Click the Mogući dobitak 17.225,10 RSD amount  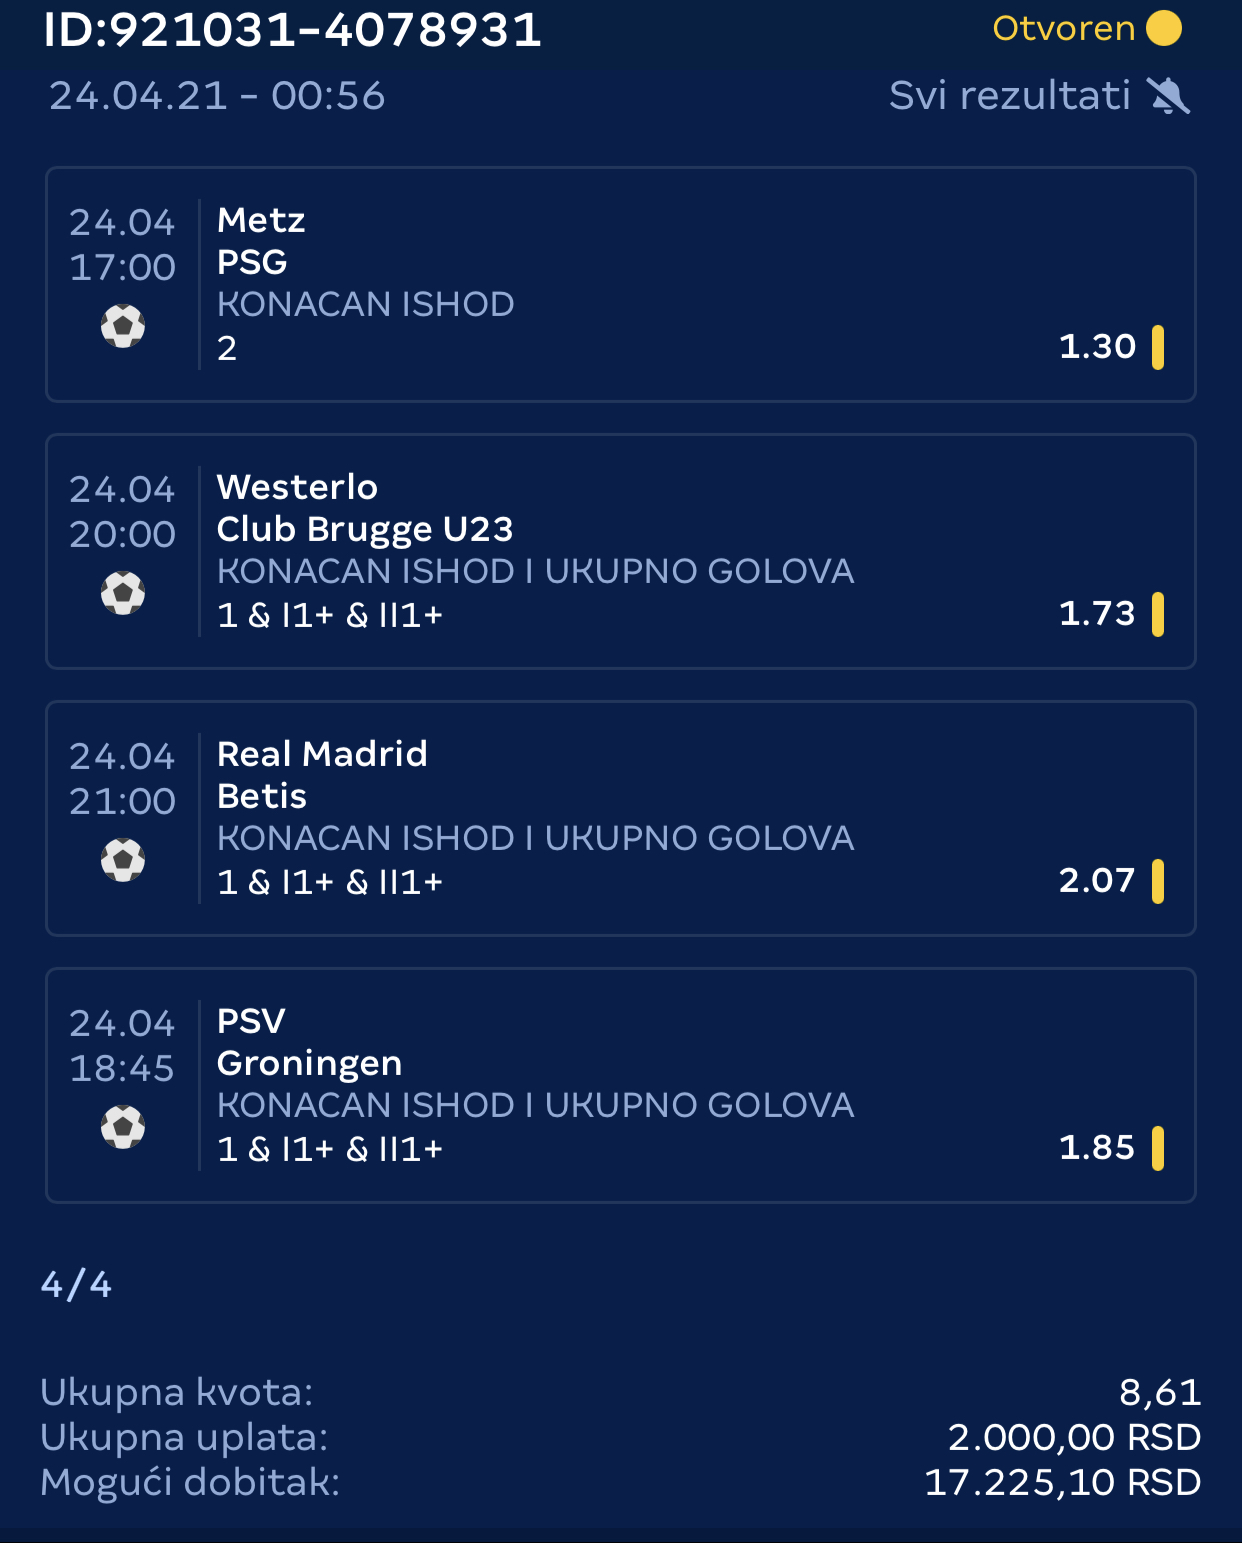[x=1062, y=1482]
